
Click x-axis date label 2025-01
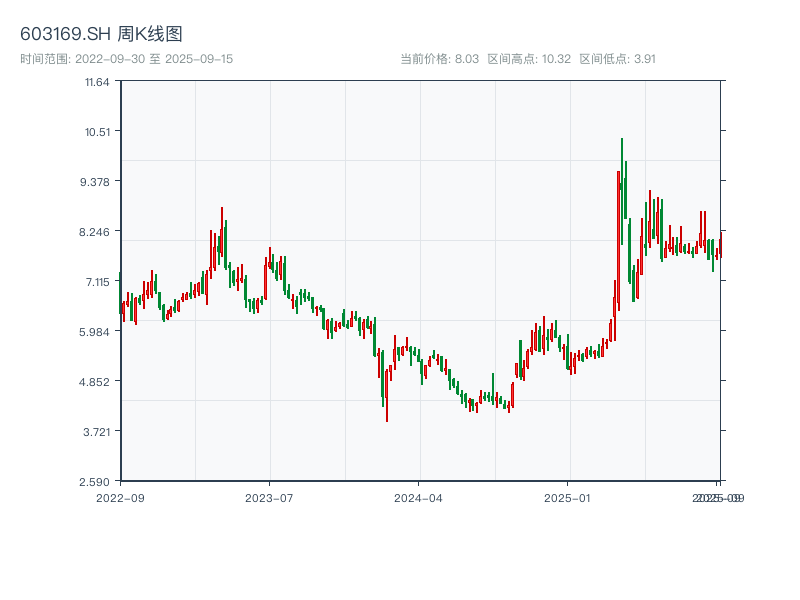[x=567, y=498]
